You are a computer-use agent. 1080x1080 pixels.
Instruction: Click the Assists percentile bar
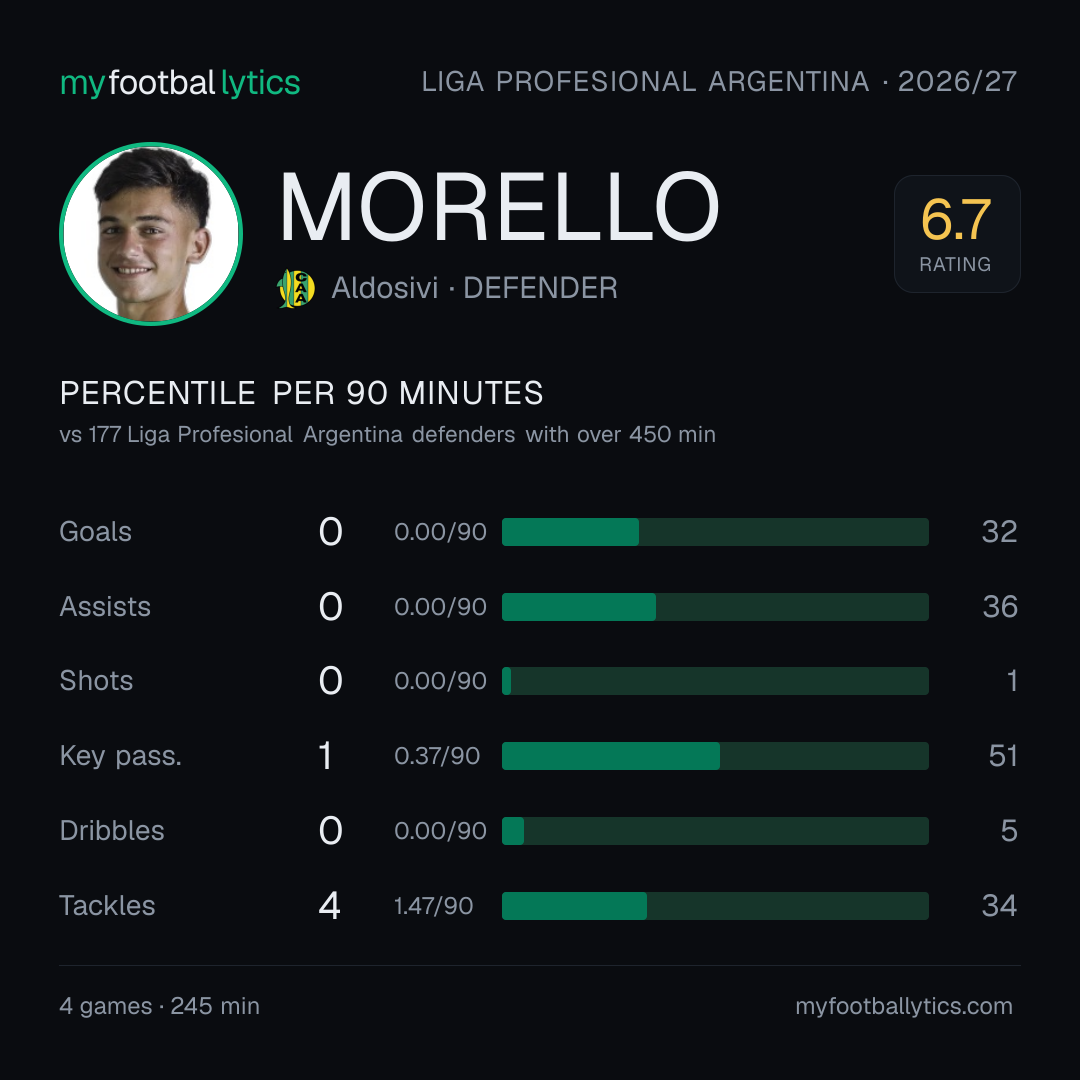(715, 607)
